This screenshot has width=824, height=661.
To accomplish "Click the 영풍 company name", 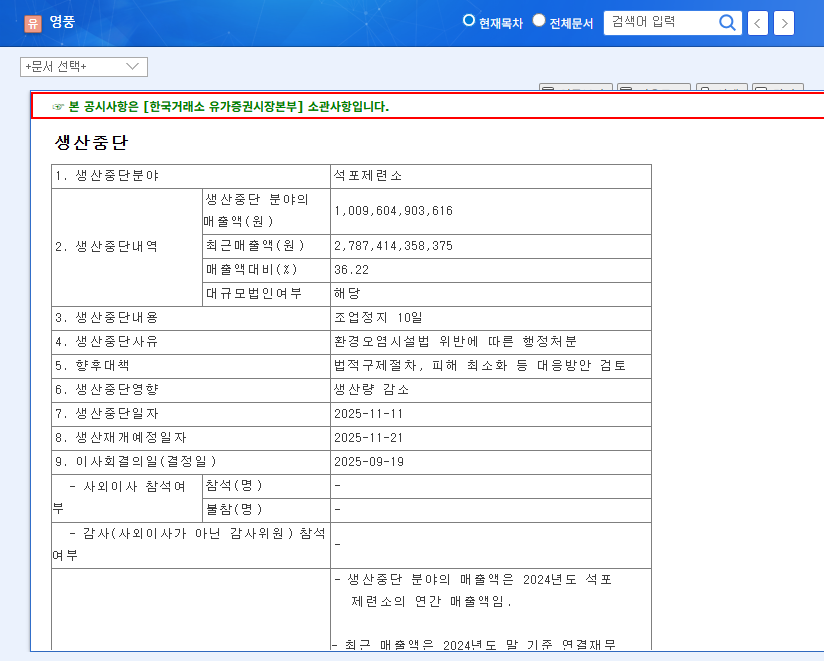I will (x=62, y=22).
